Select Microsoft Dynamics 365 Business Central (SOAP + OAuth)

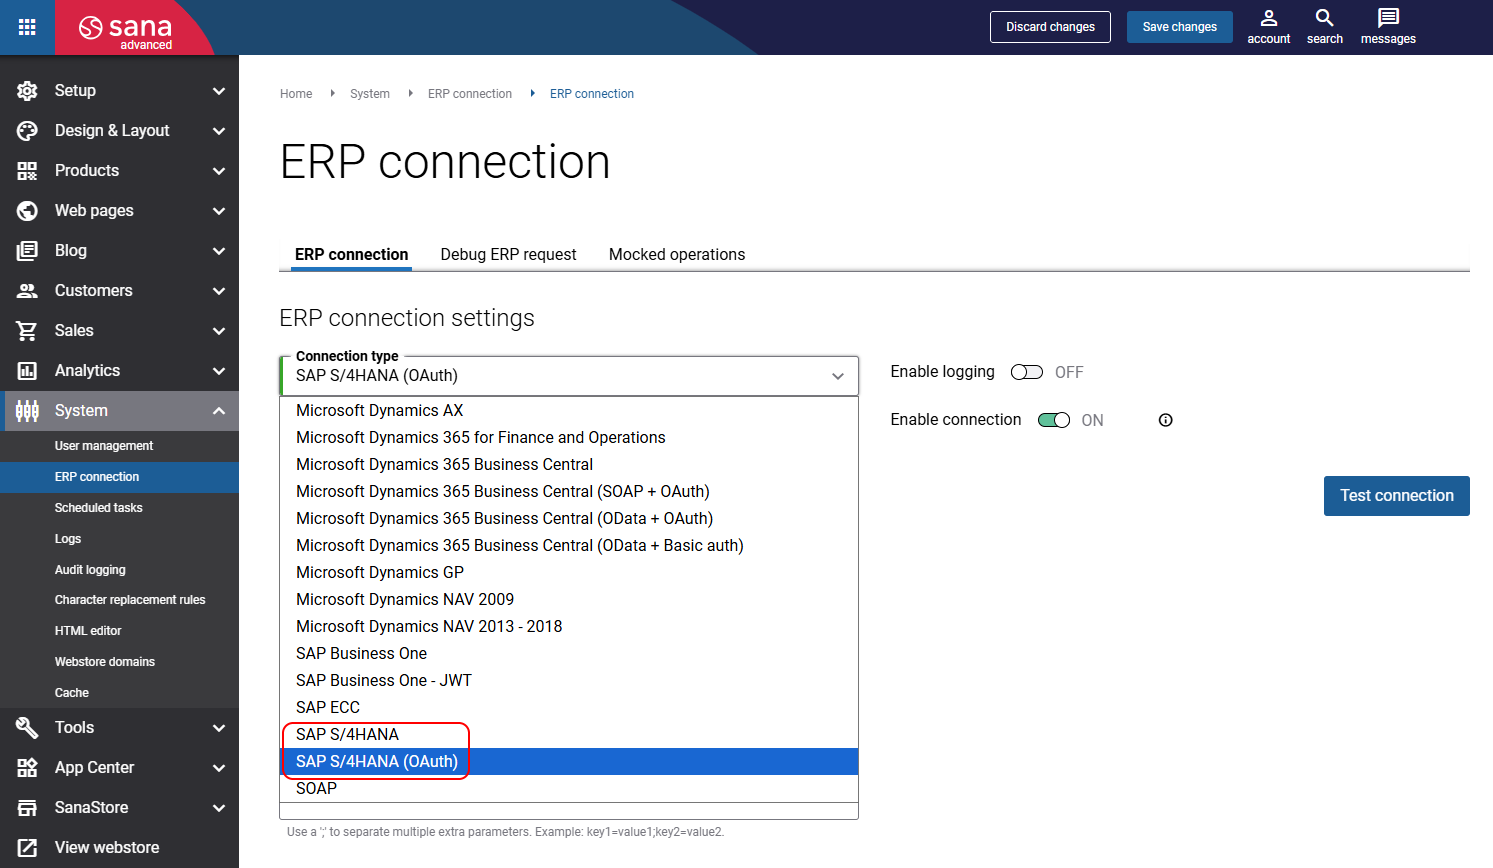[x=569, y=491]
